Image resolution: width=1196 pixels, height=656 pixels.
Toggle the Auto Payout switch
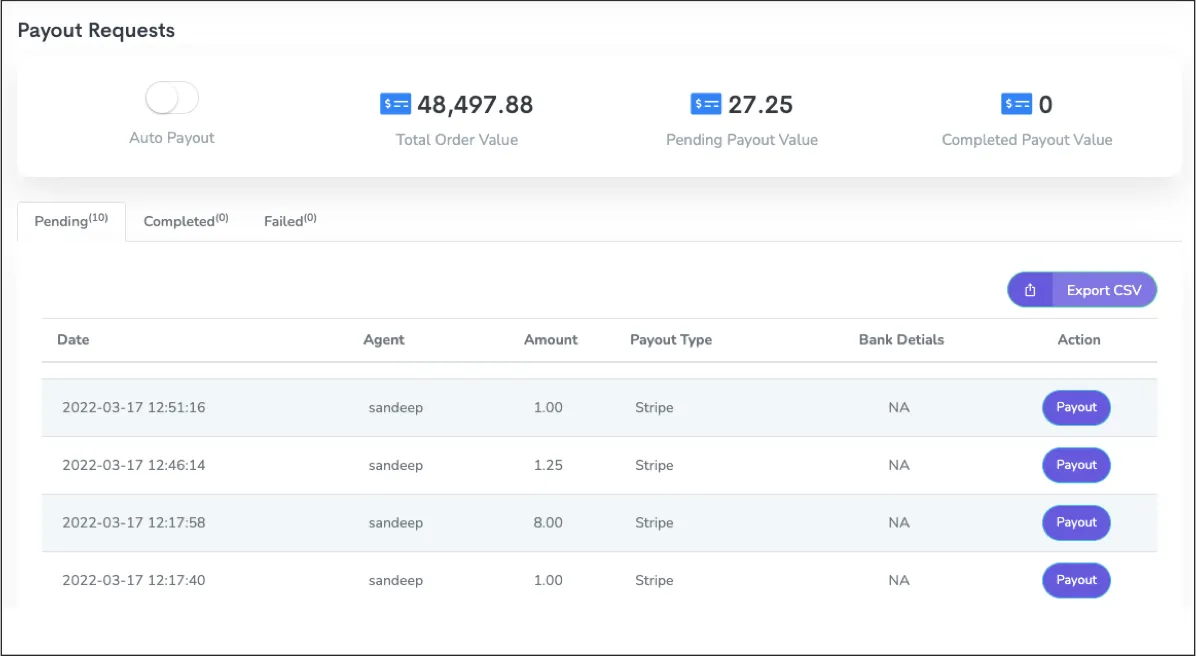coord(172,98)
